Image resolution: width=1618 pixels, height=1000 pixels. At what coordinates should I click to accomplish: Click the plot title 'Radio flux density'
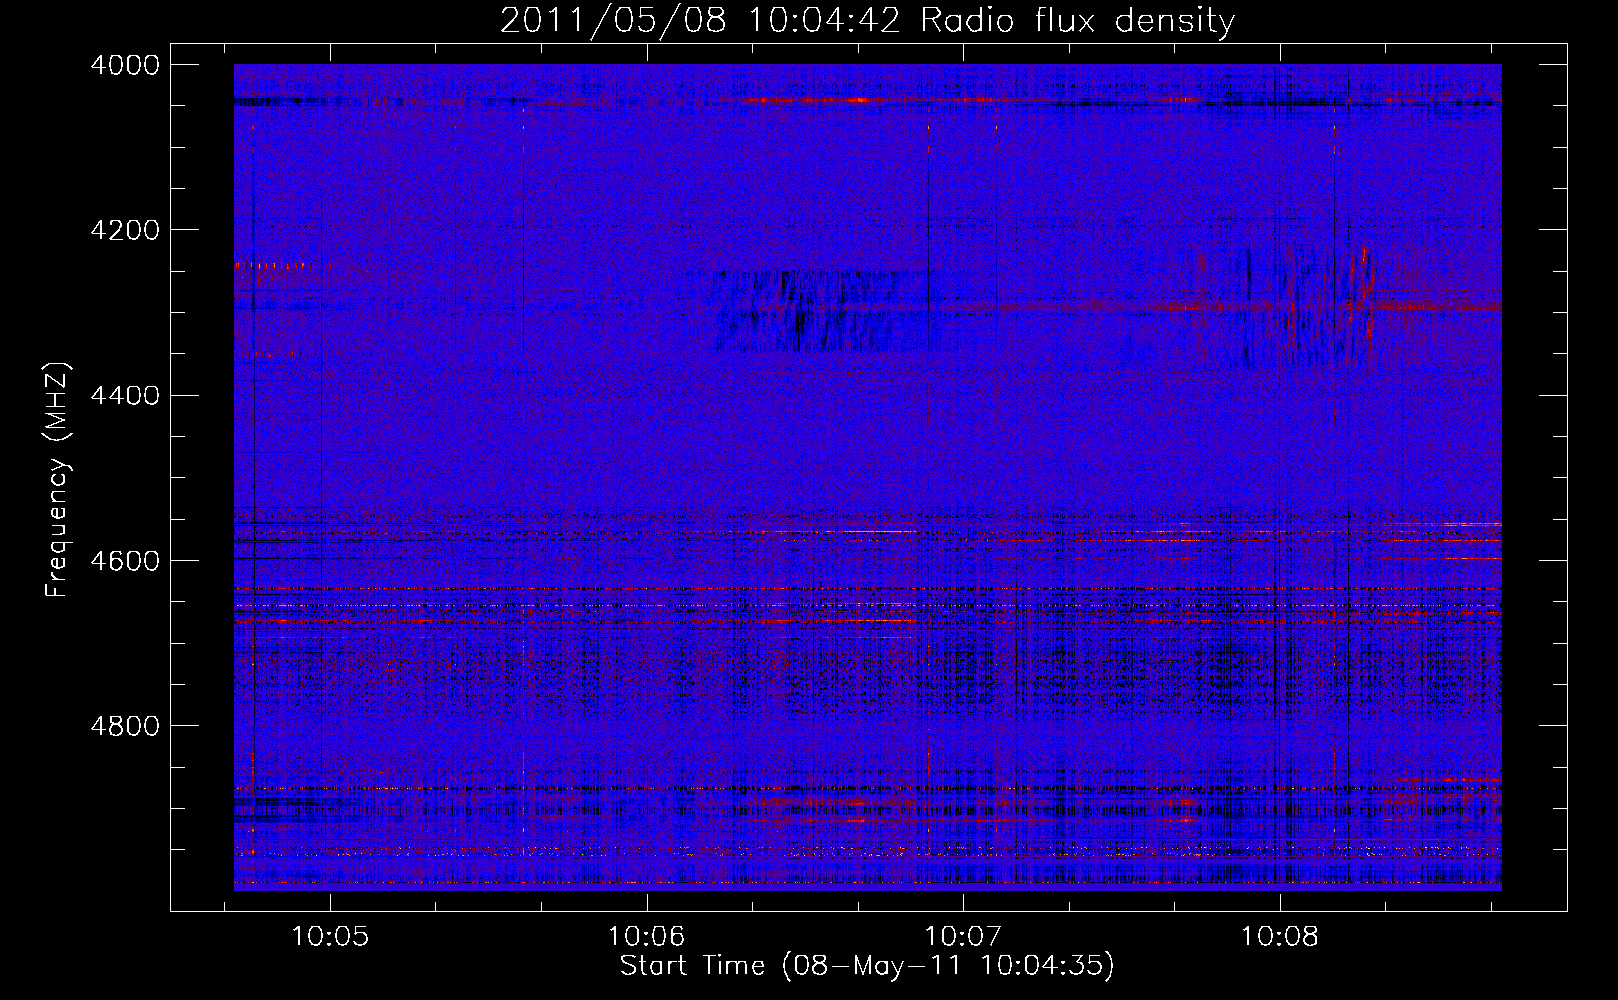(1077, 20)
